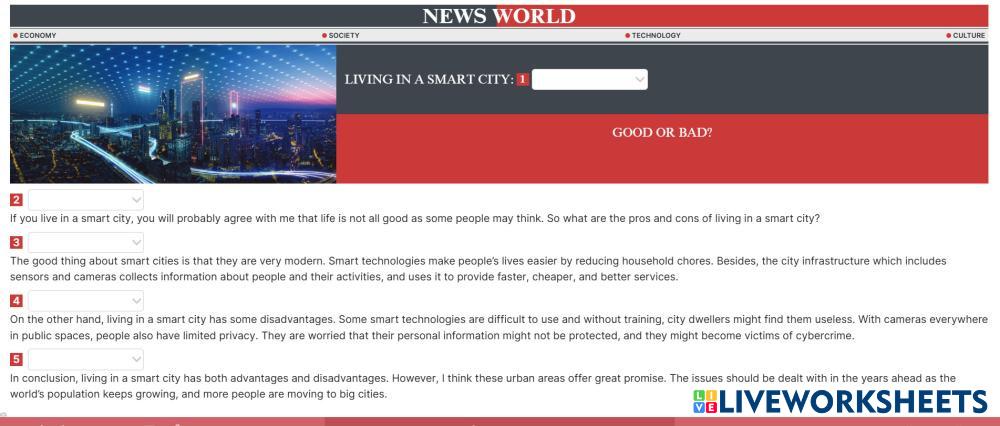Expand the dropdown above the introduction paragraph

click(86, 202)
